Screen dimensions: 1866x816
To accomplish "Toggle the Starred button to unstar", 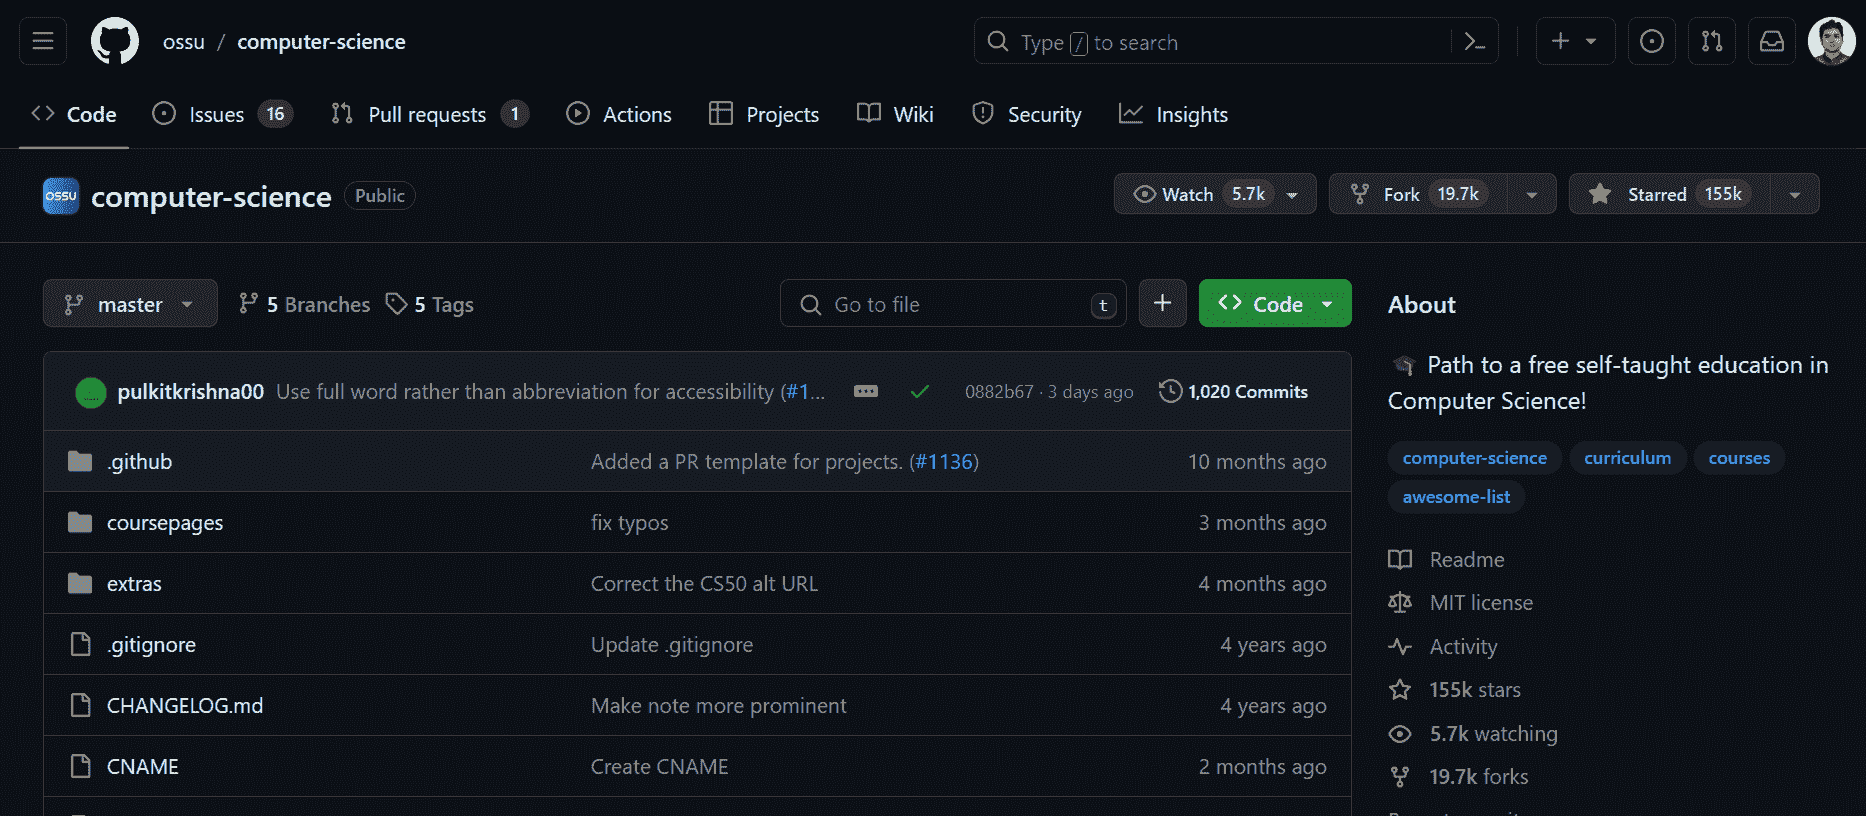I will tap(1670, 194).
